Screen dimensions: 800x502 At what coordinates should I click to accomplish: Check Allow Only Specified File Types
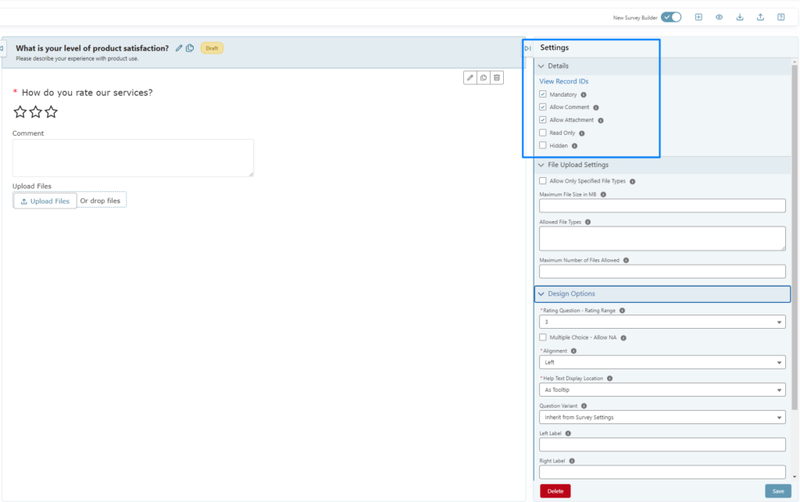(x=543, y=181)
